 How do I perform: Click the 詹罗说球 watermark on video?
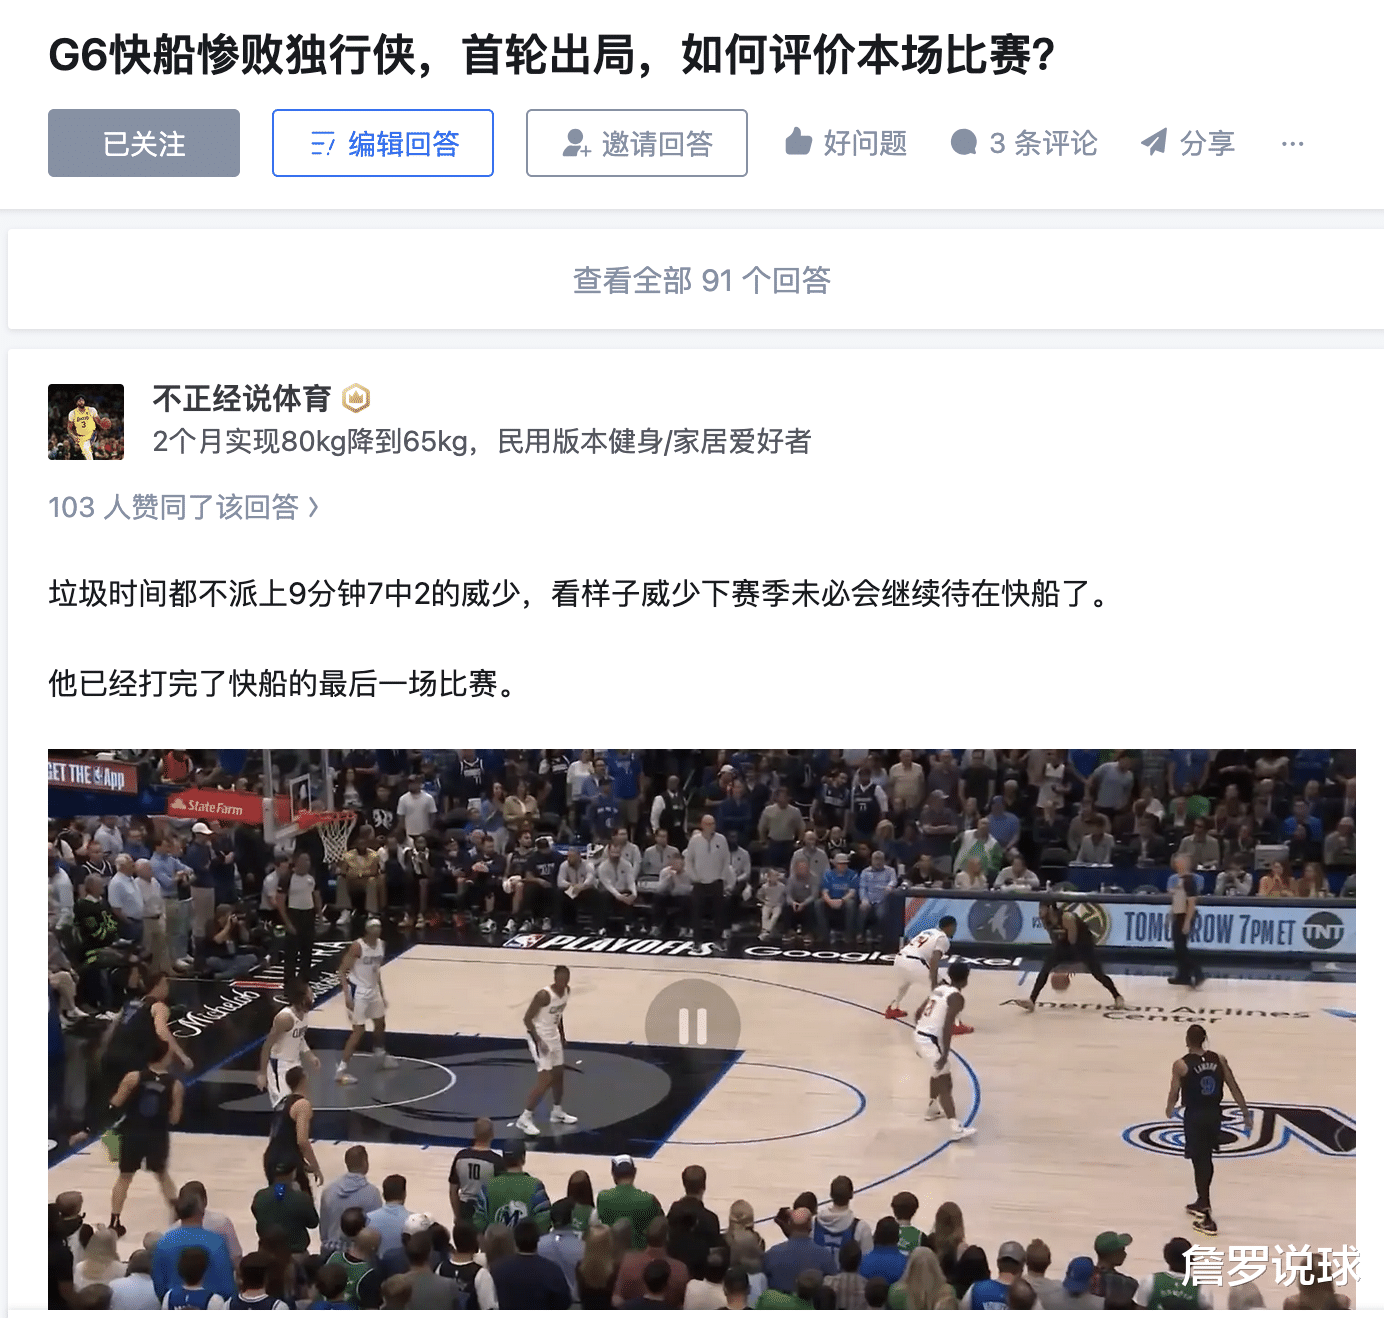coord(1271,1265)
